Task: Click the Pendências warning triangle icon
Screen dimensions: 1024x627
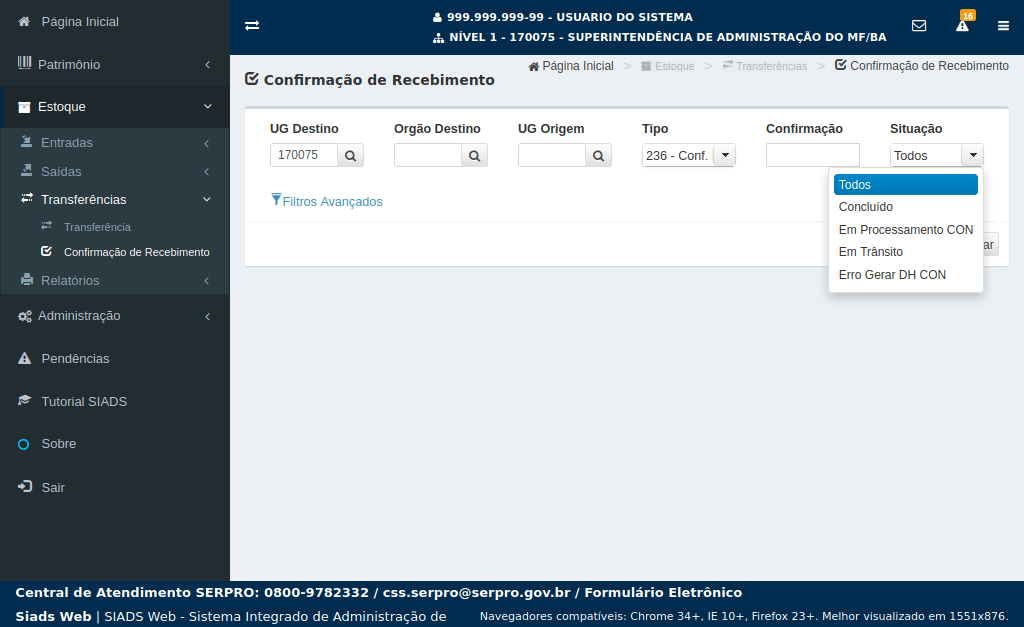Action: pyautogui.click(x=24, y=359)
